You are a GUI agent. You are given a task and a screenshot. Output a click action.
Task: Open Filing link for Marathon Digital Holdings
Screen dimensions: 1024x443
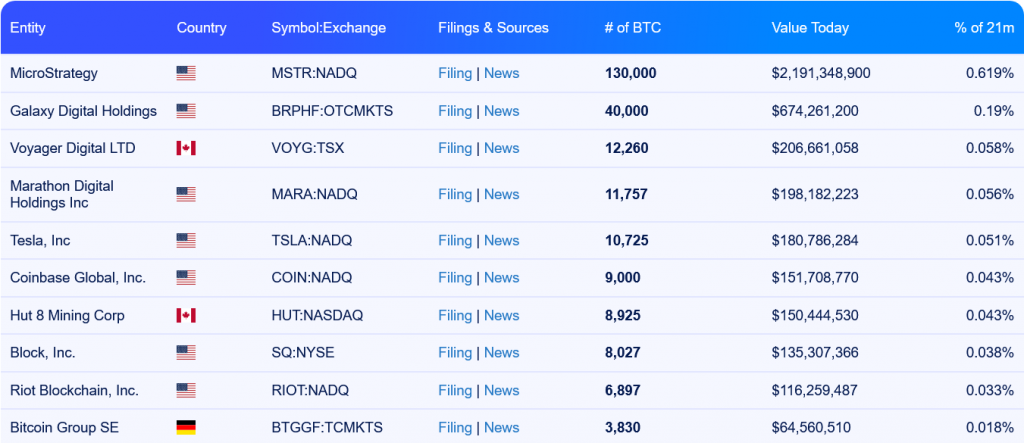pos(455,194)
